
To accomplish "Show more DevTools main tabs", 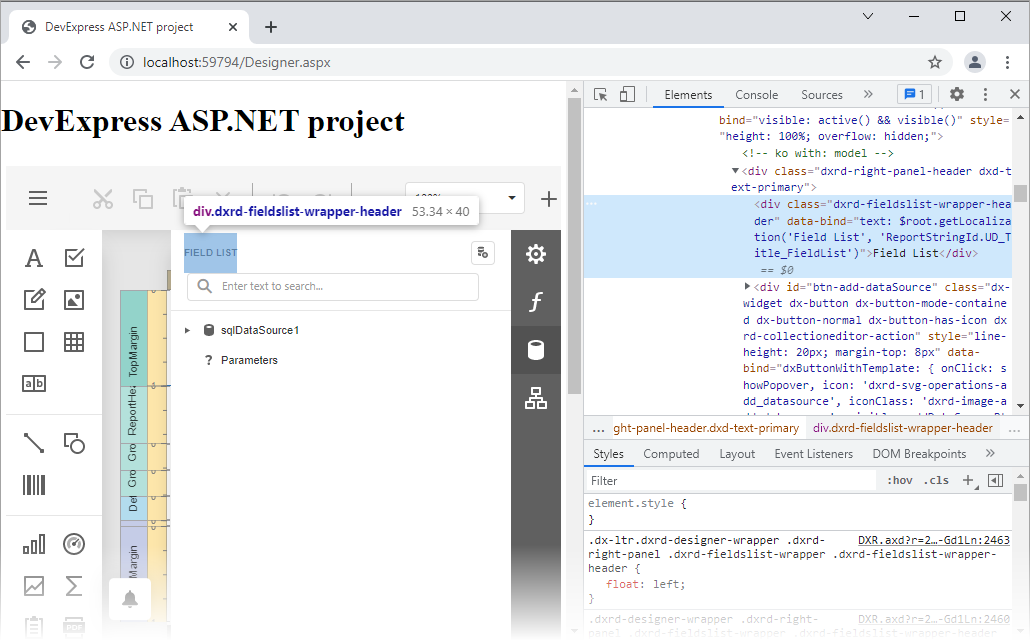I will (x=868, y=95).
